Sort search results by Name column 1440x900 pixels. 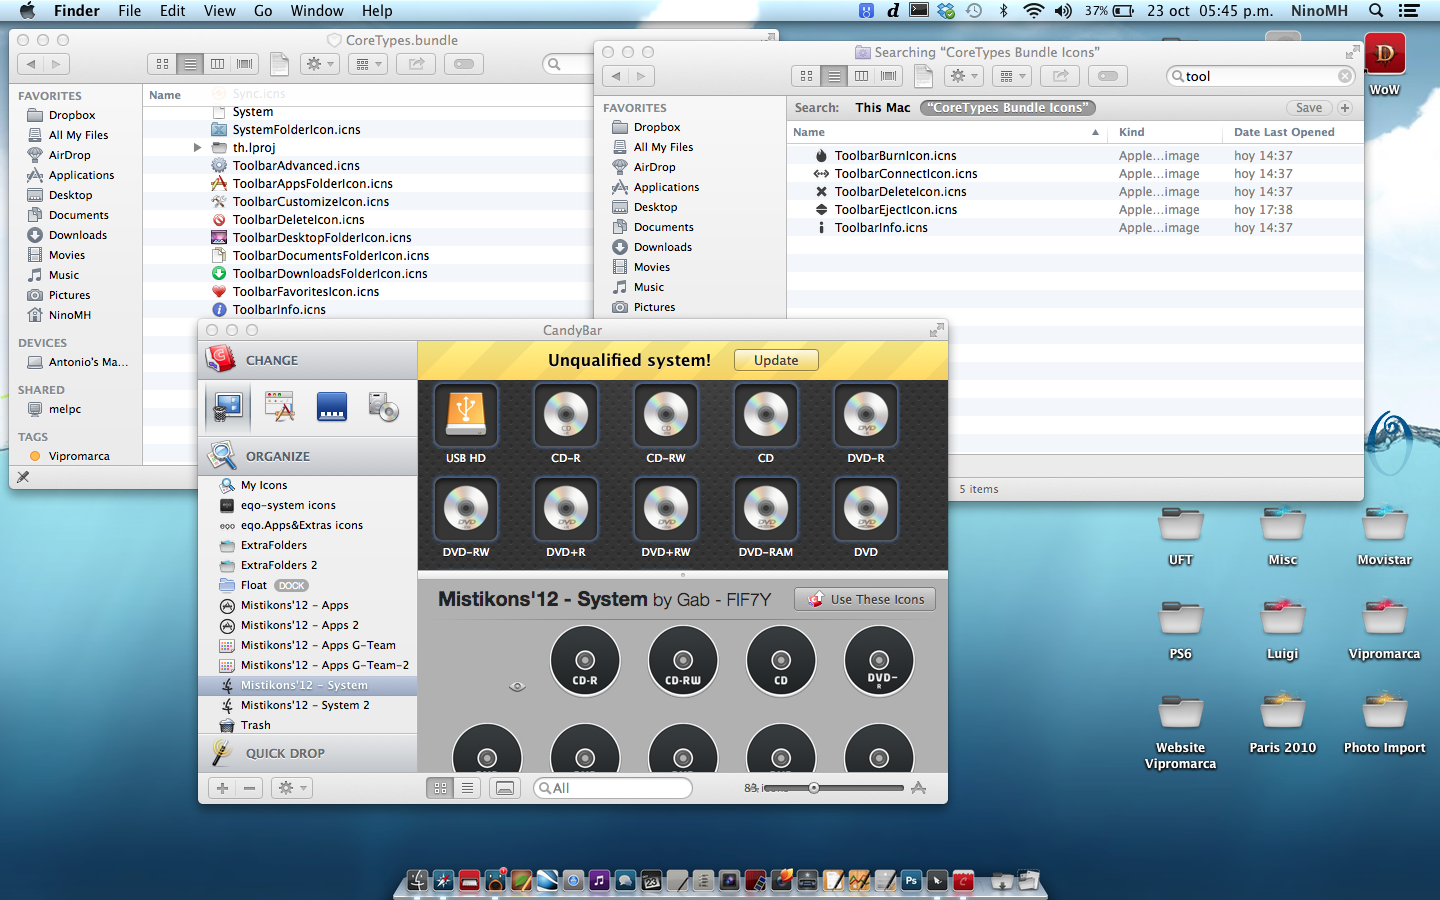946,132
